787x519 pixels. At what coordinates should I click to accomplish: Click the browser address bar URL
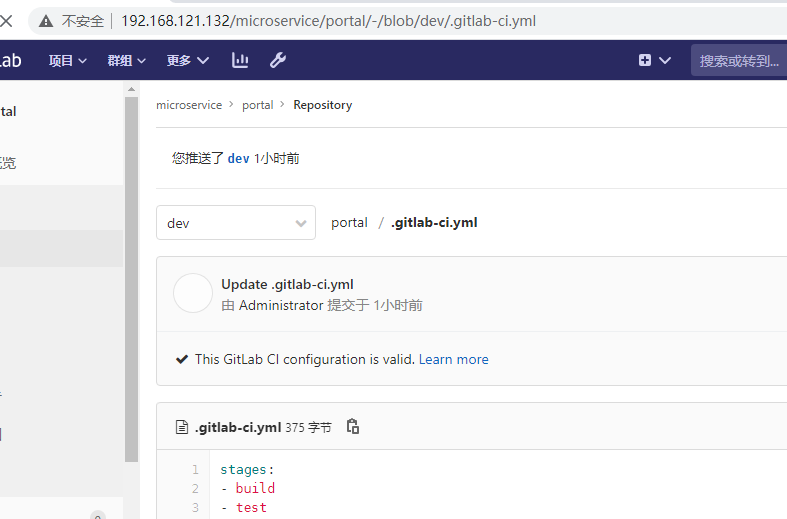coord(329,21)
